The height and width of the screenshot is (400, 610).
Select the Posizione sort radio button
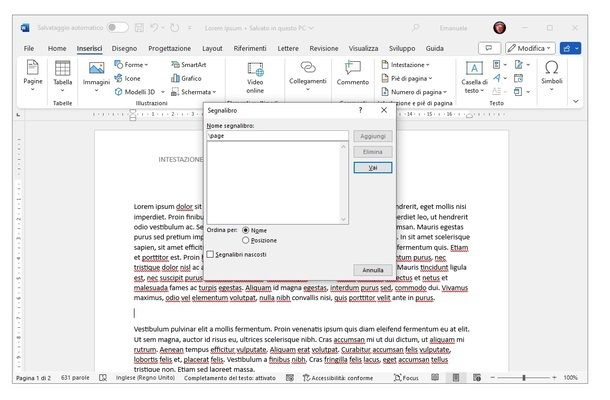click(x=245, y=240)
